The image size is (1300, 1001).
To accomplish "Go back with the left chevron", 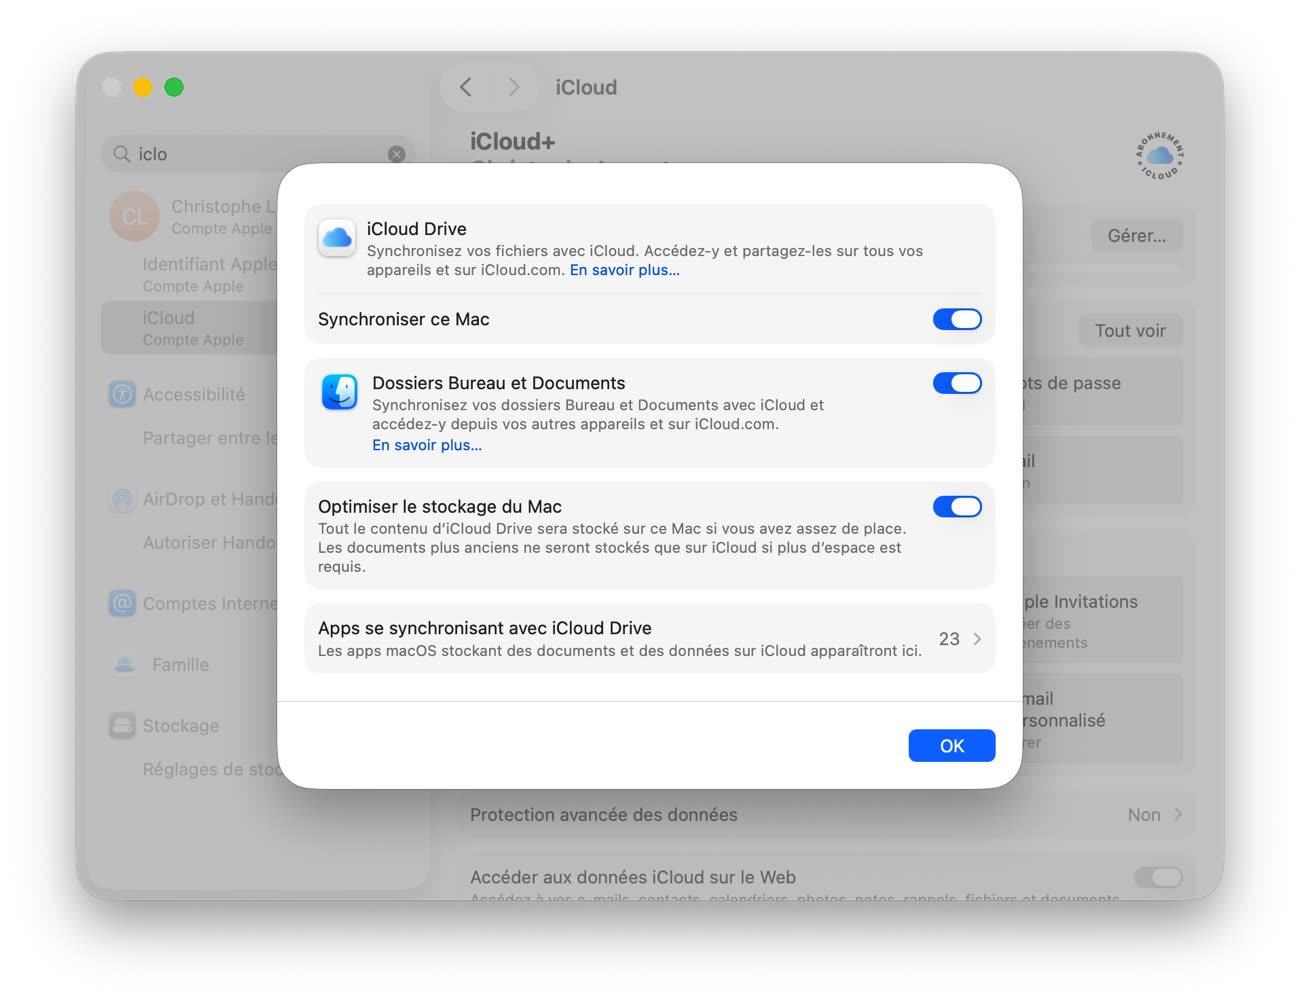I will (x=466, y=87).
